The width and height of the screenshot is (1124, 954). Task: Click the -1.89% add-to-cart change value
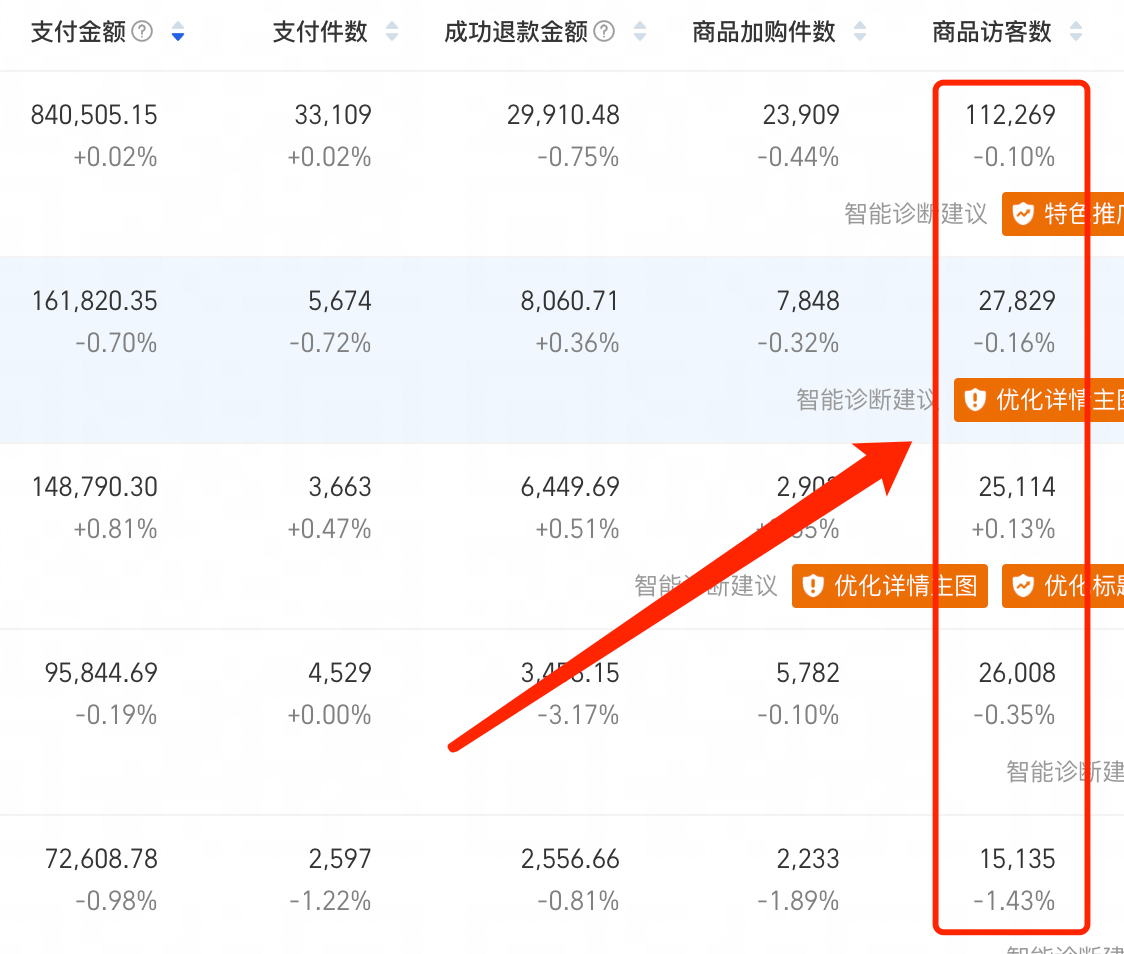pos(798,901)
